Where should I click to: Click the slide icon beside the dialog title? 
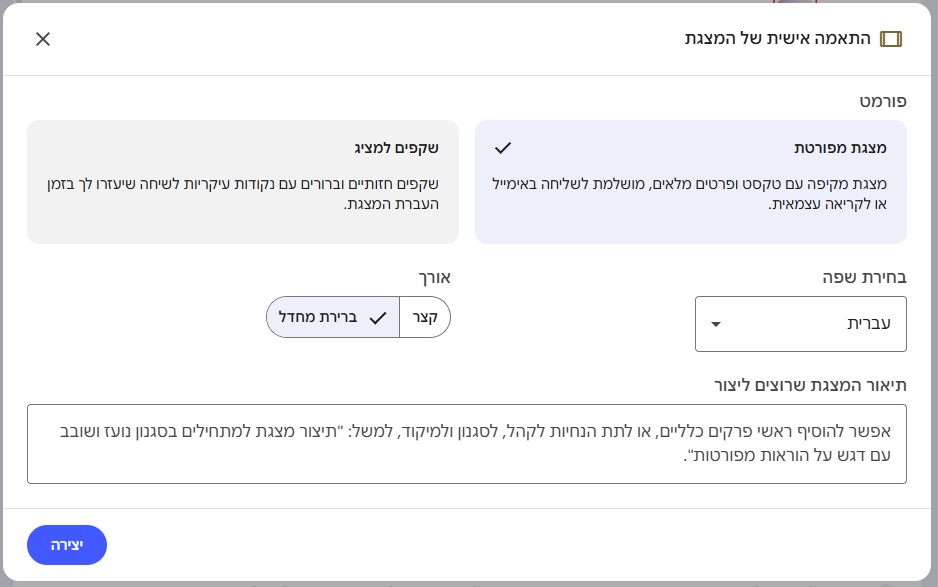coord(890,39)
